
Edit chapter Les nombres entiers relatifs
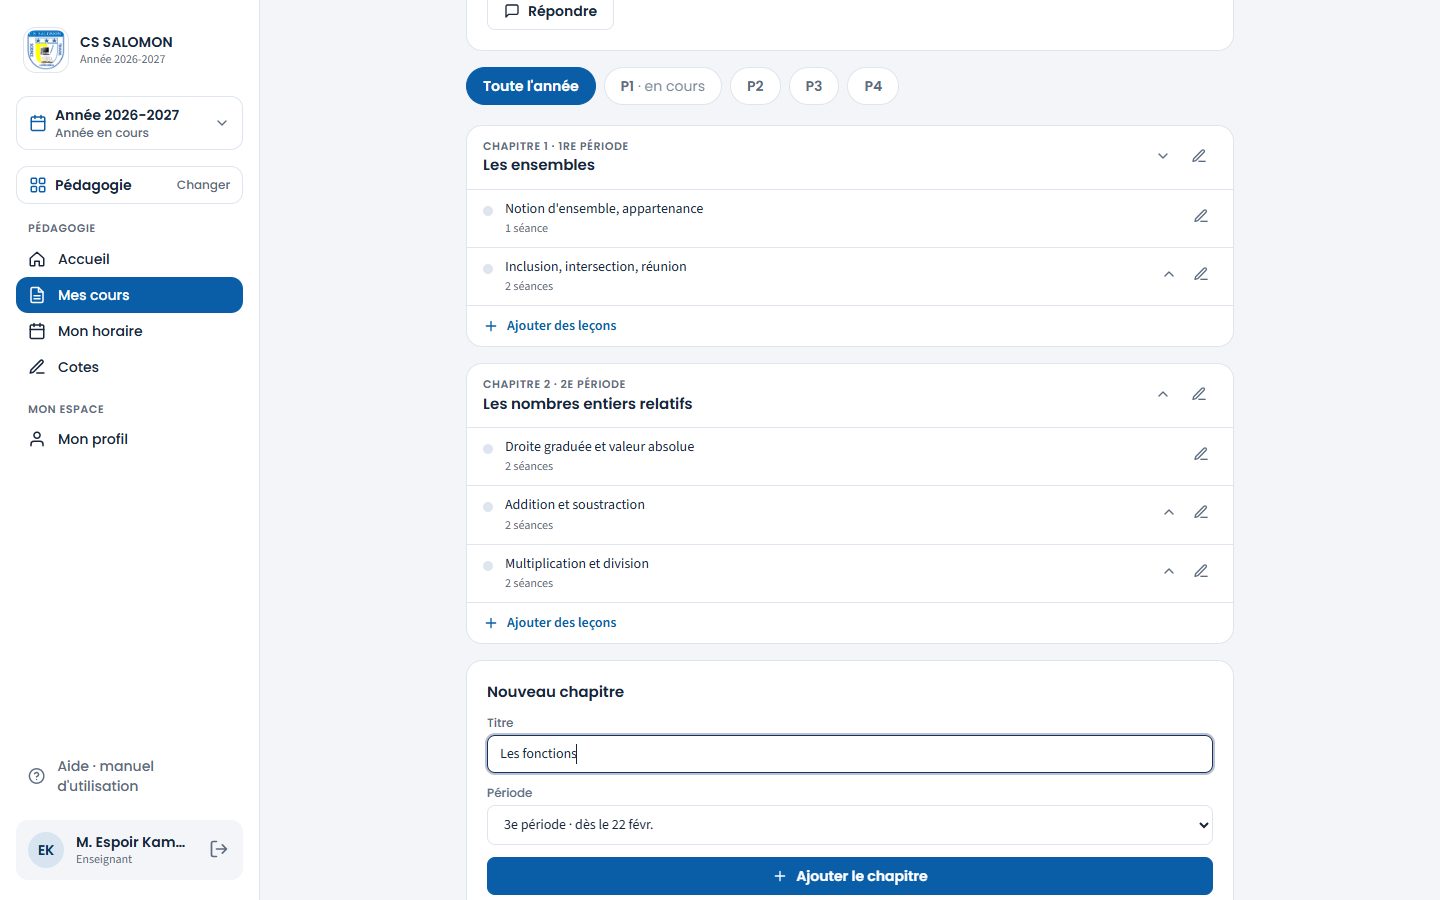(1199, 394)
